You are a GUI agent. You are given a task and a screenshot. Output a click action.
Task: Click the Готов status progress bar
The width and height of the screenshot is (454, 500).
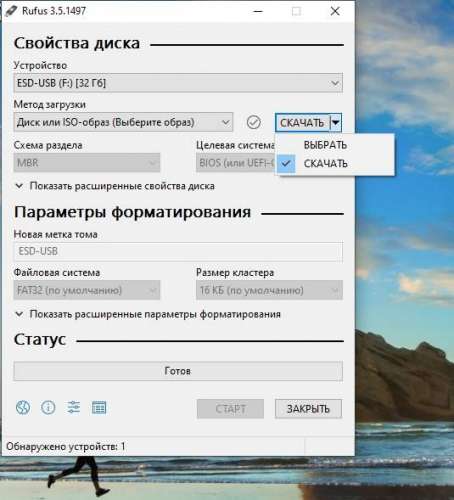(x=178, y=371)
